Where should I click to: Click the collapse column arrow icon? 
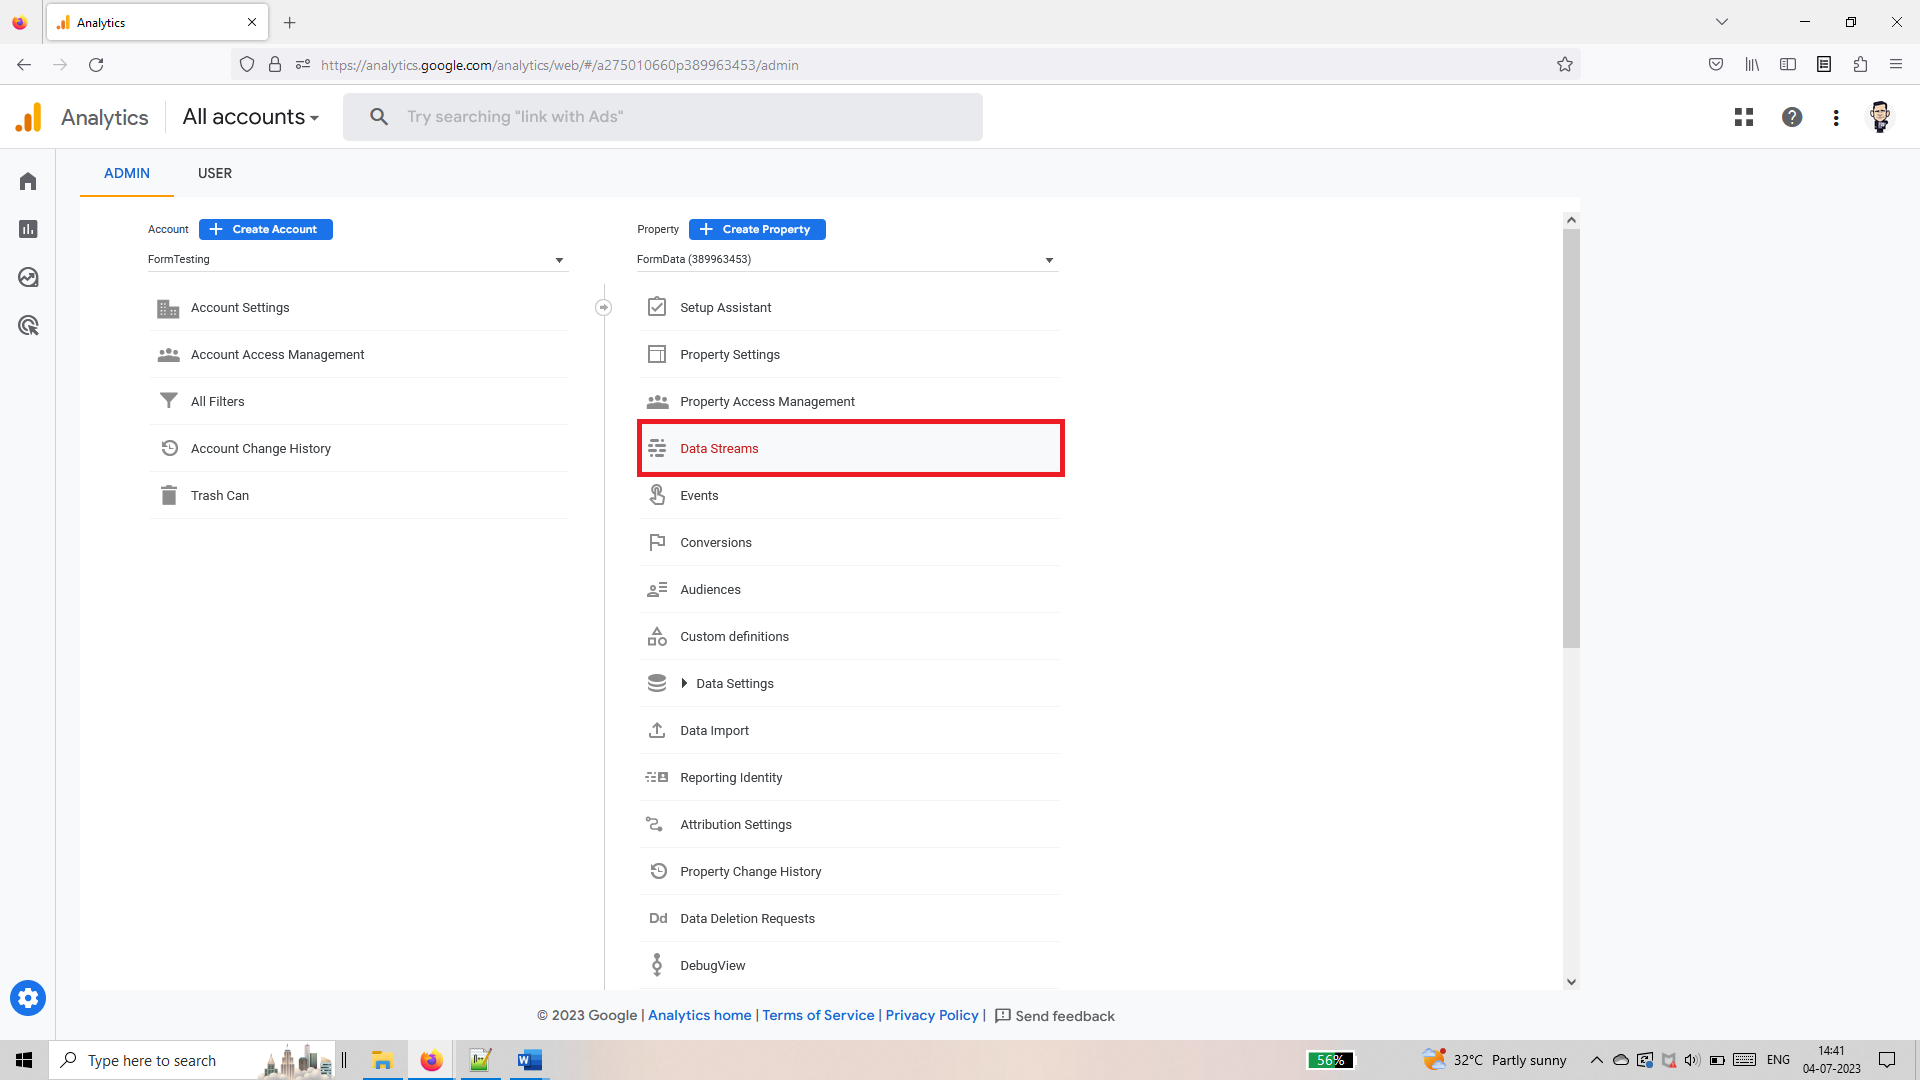click(603, 308)
